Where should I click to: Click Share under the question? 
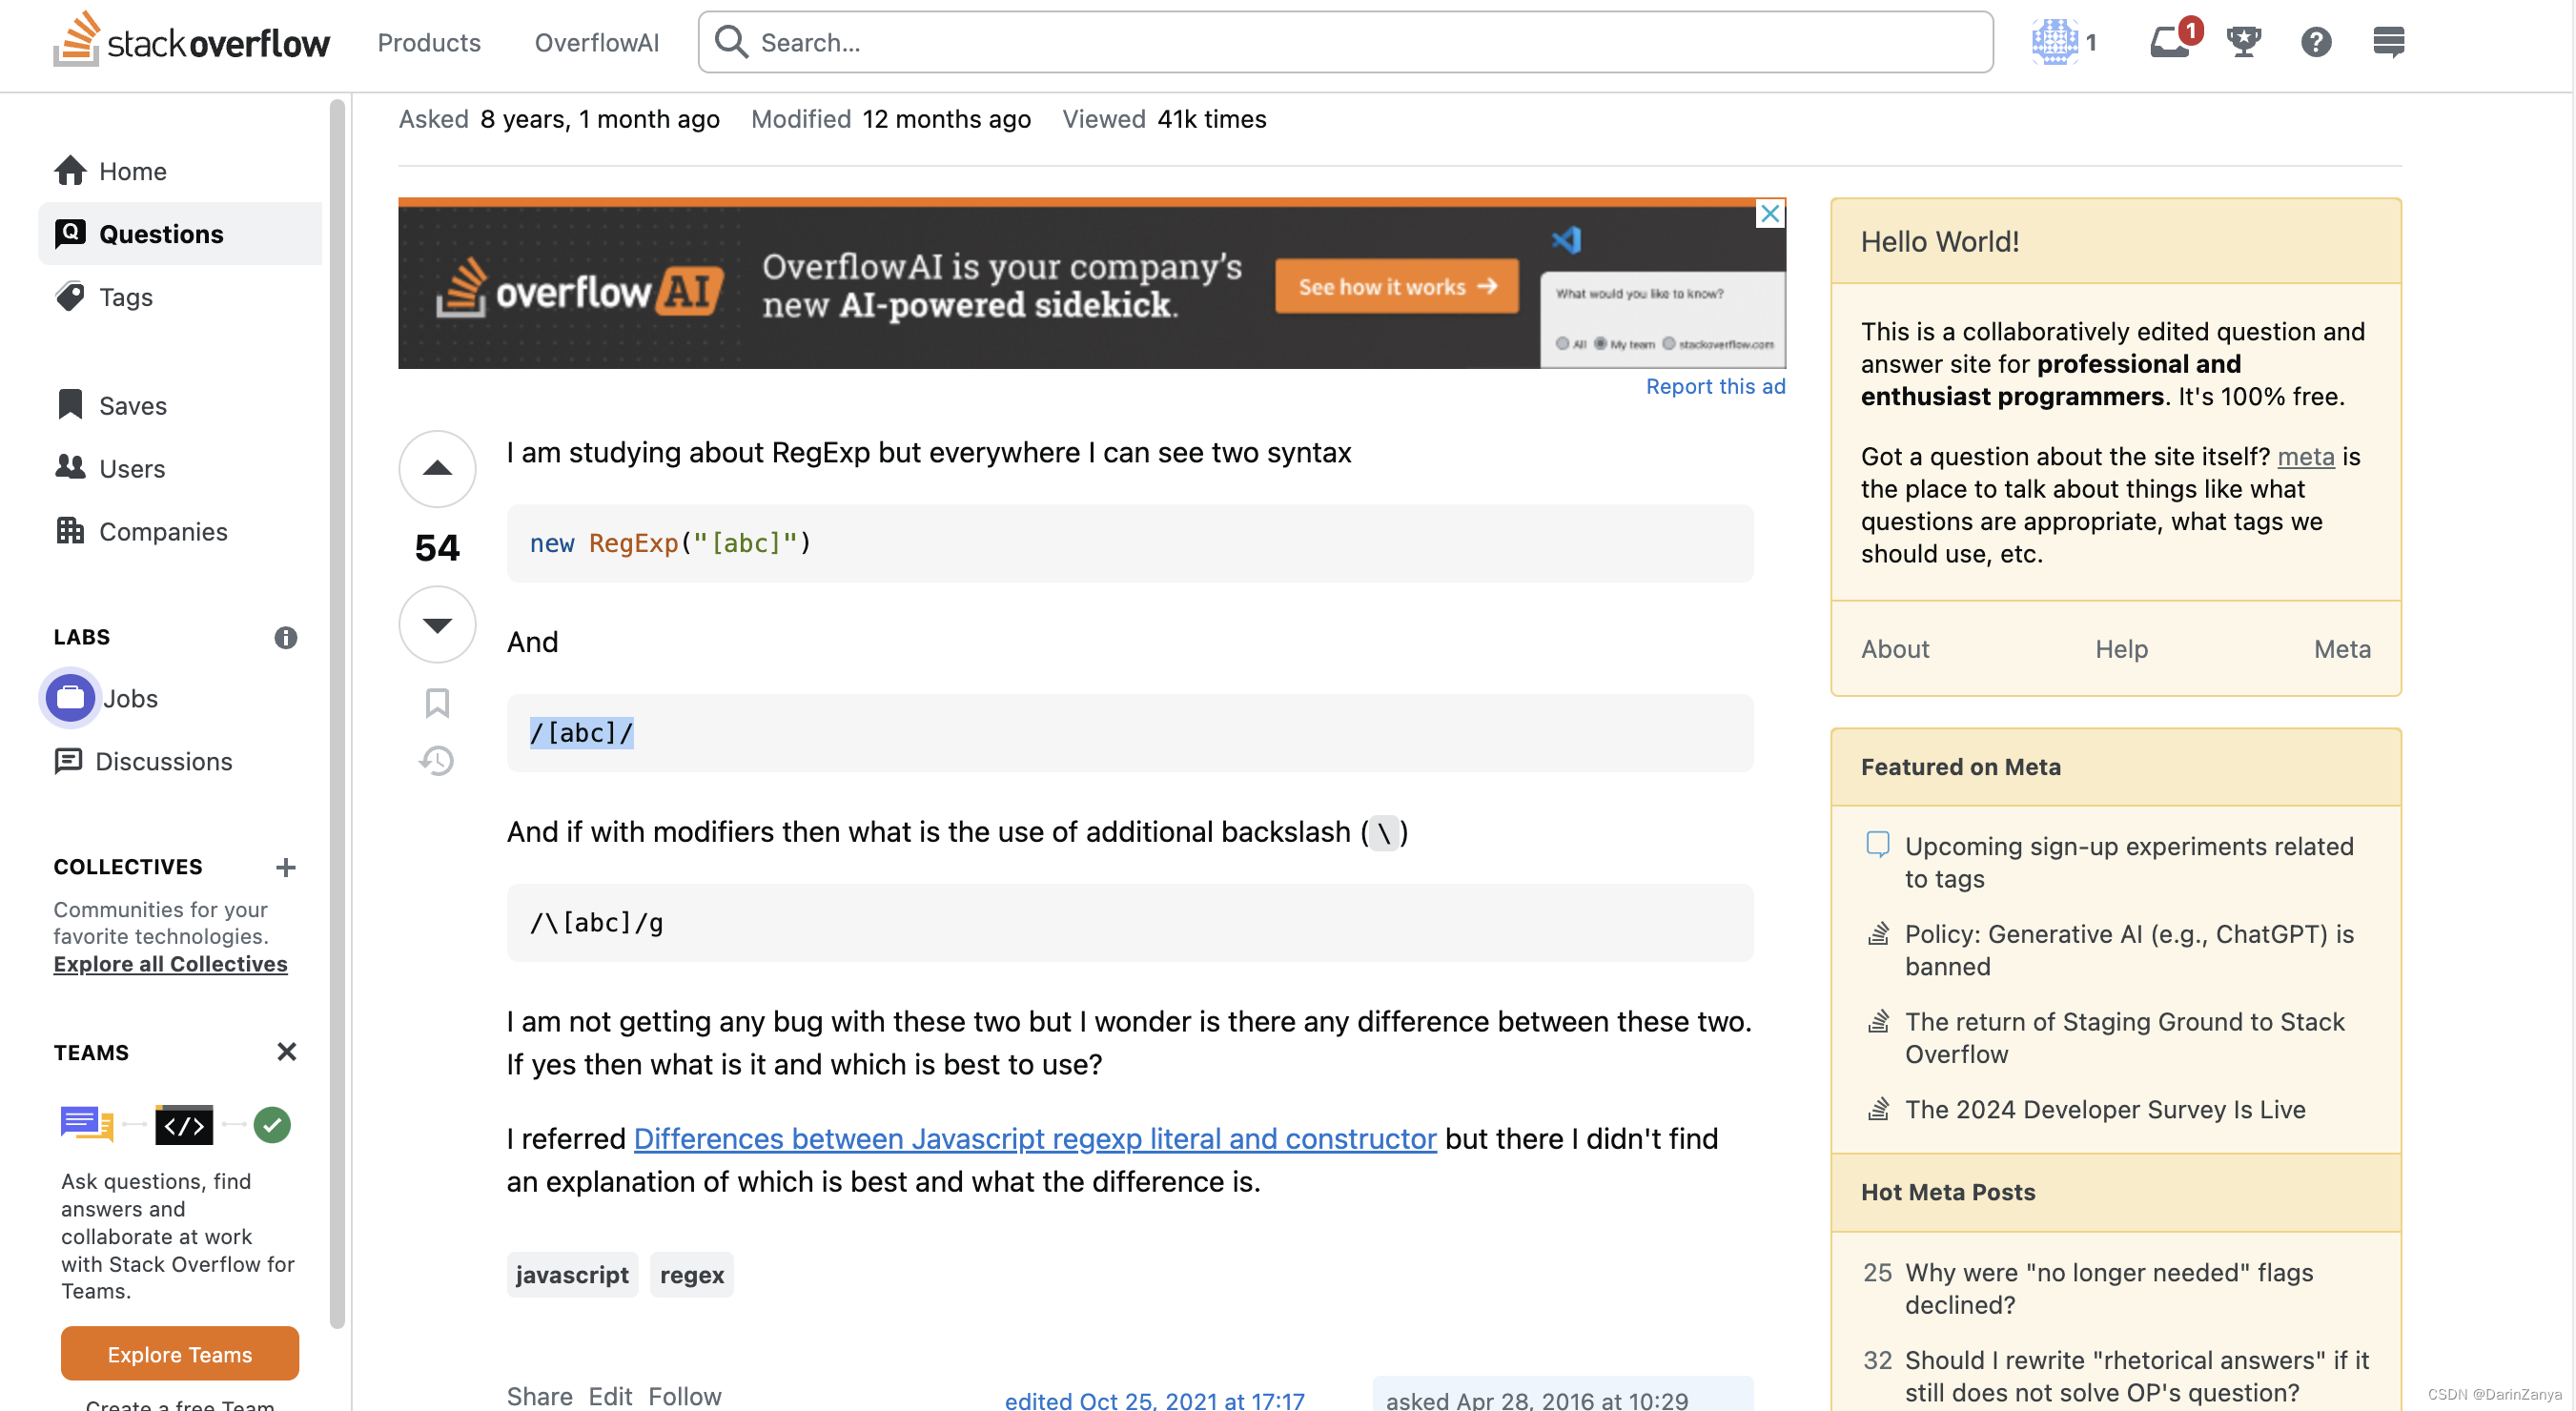click(539, 1396)
